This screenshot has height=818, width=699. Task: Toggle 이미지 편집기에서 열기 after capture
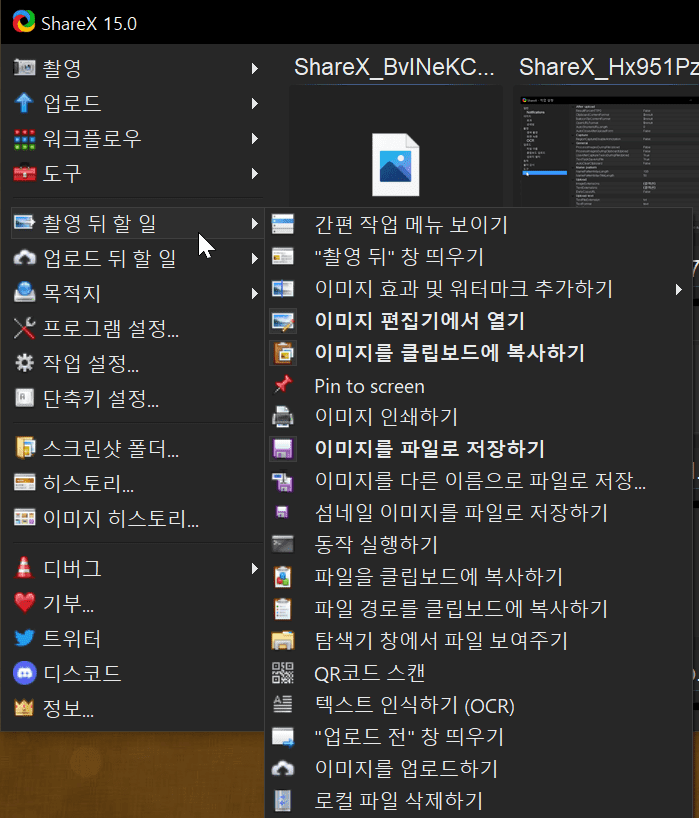[478, 321]
